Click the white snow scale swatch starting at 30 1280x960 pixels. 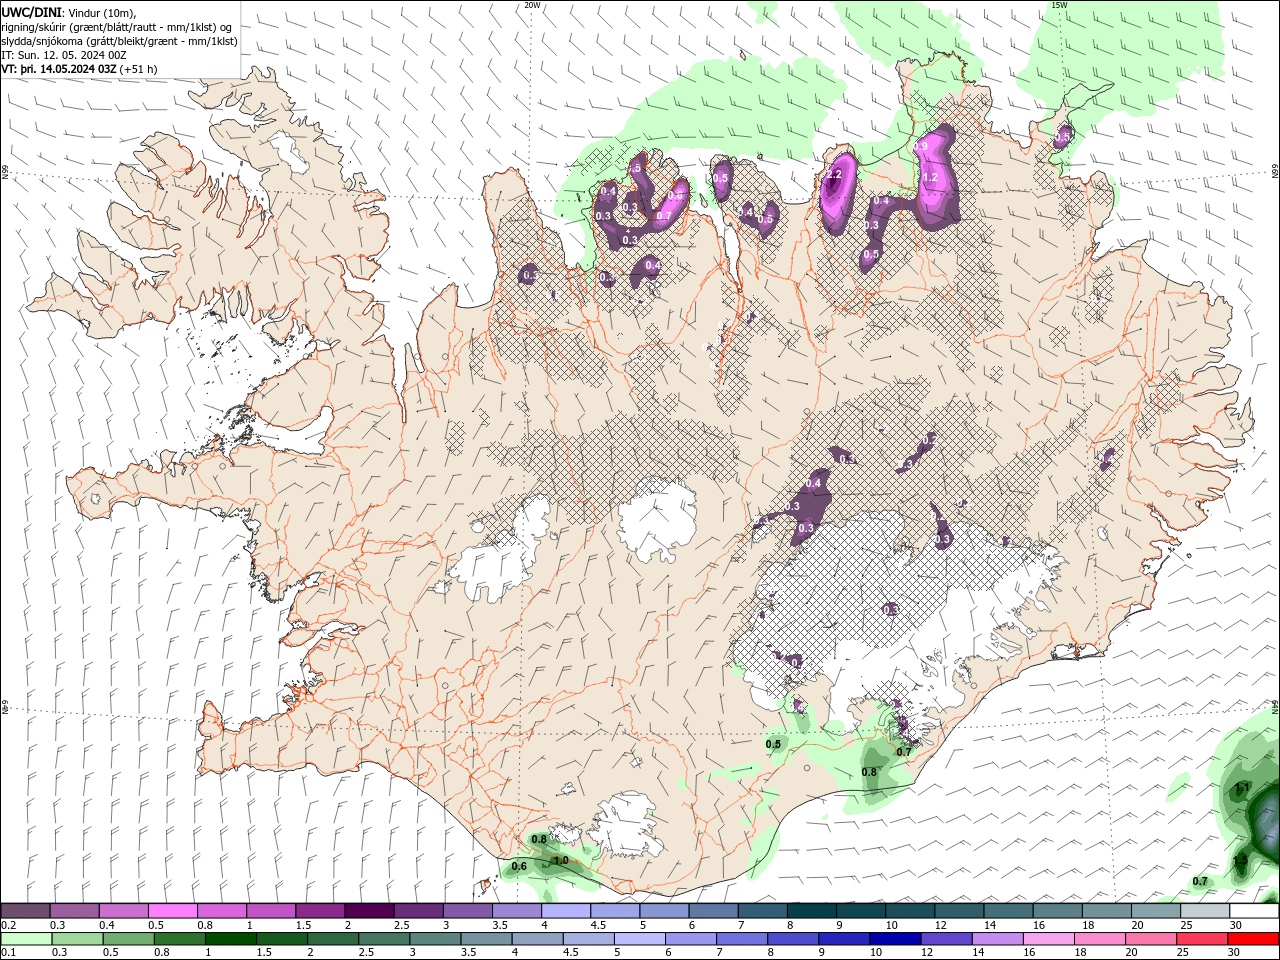tap(1254, 911)
